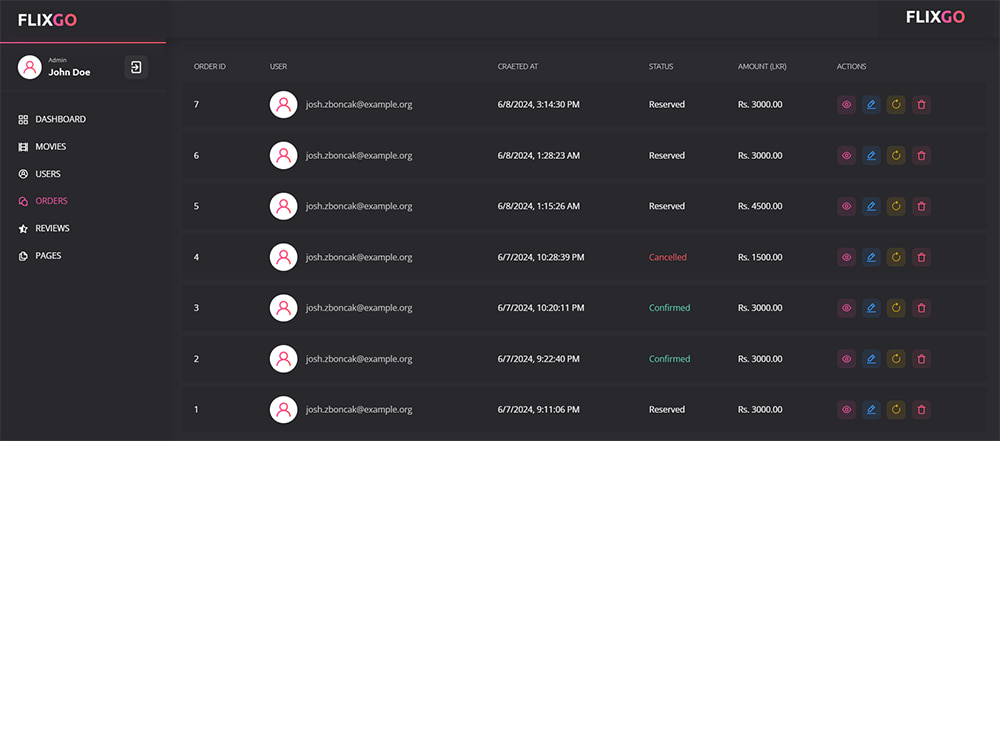
Task: Click the date 6/7/2024, 10:20:11 PM
Action: tap(541, 308)
